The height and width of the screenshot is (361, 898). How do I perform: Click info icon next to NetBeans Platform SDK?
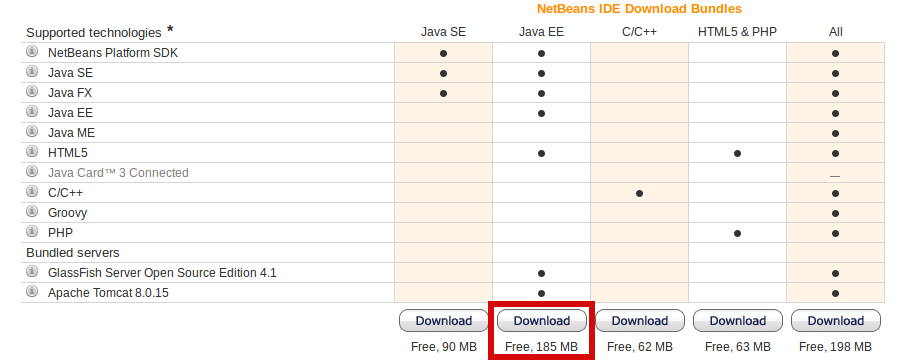point(32,52)
